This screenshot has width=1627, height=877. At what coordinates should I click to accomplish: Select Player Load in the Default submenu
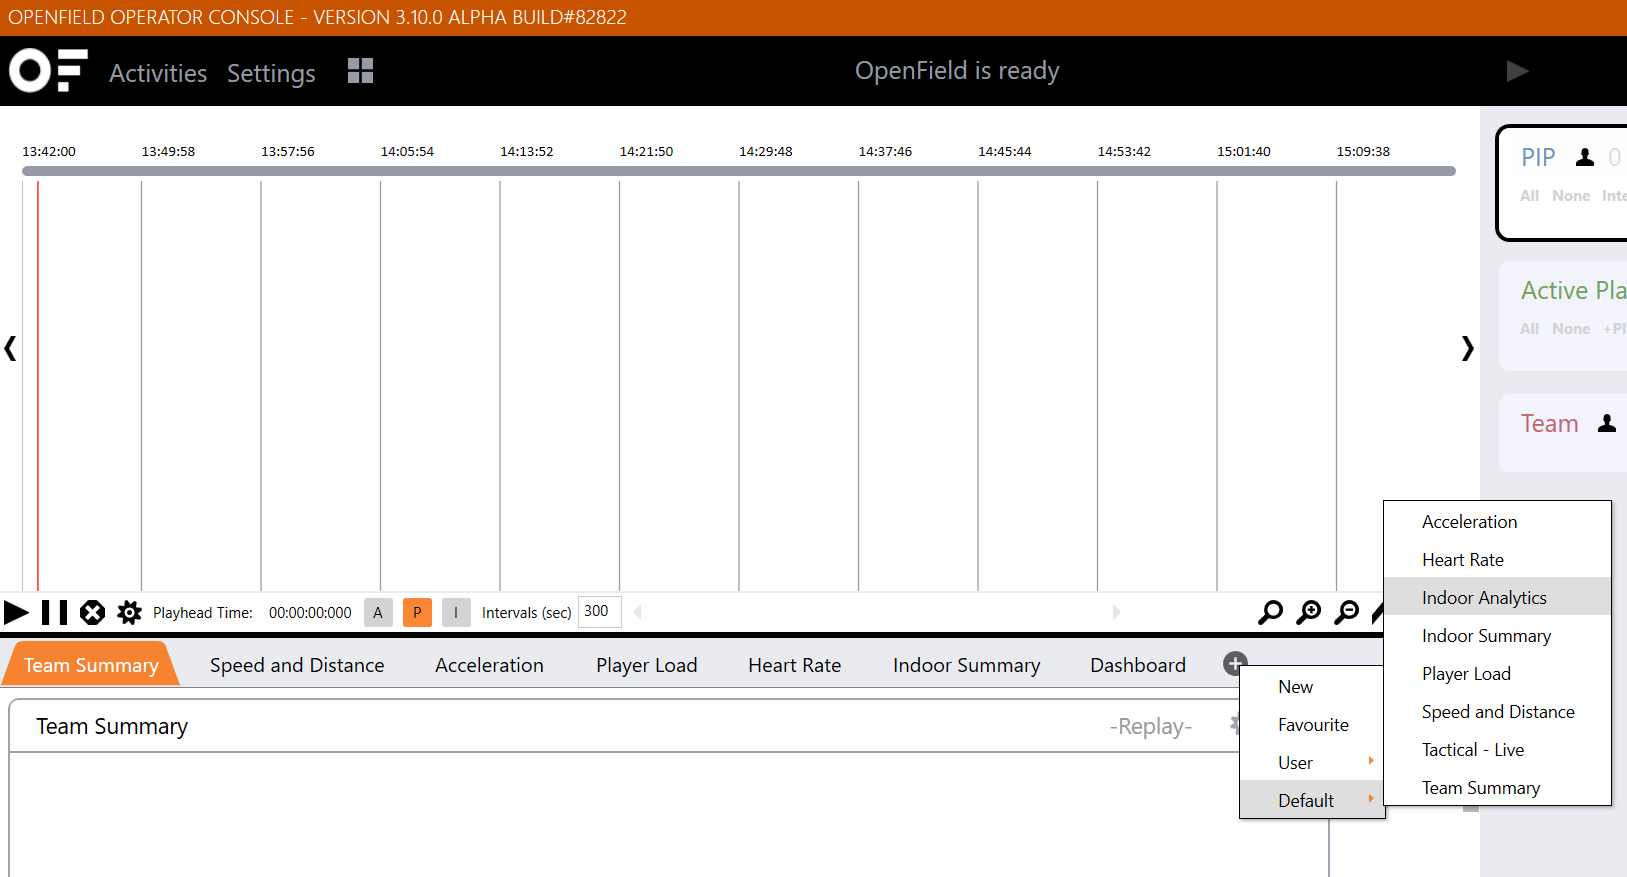coord(1497,673)
